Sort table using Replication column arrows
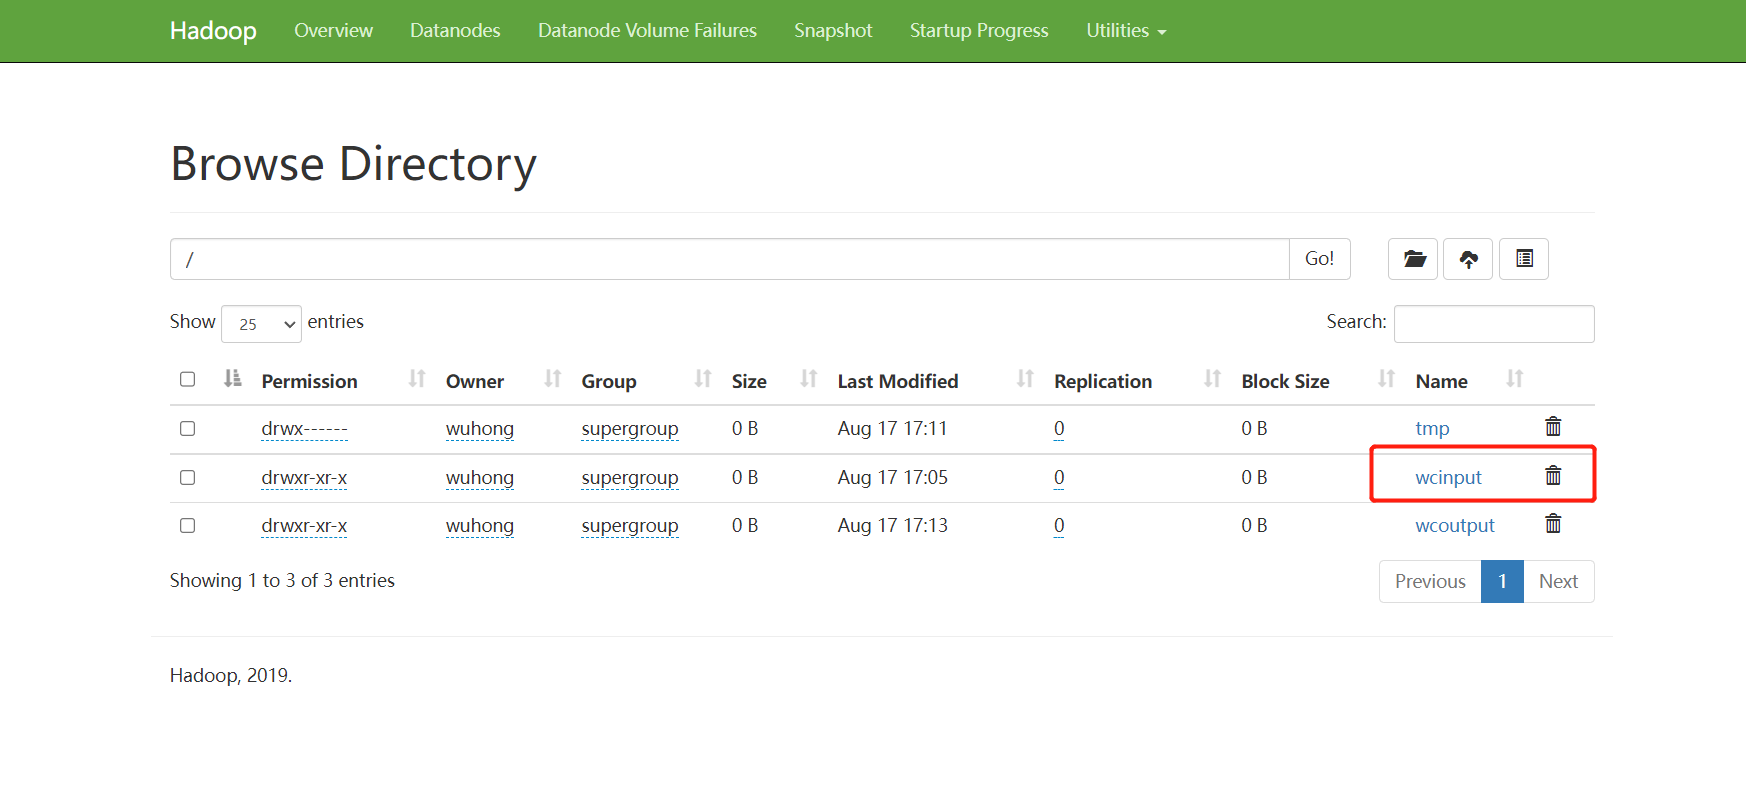1746x810 pixels. (1213, 379)
